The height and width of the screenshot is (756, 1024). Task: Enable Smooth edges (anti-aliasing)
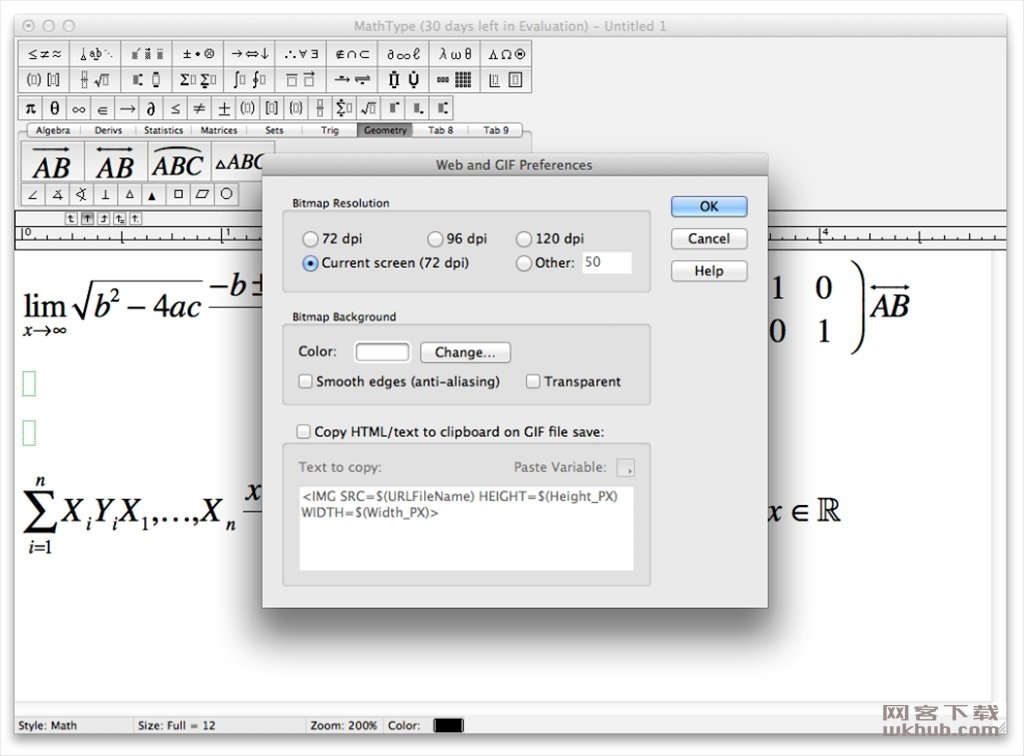[305, 381]
